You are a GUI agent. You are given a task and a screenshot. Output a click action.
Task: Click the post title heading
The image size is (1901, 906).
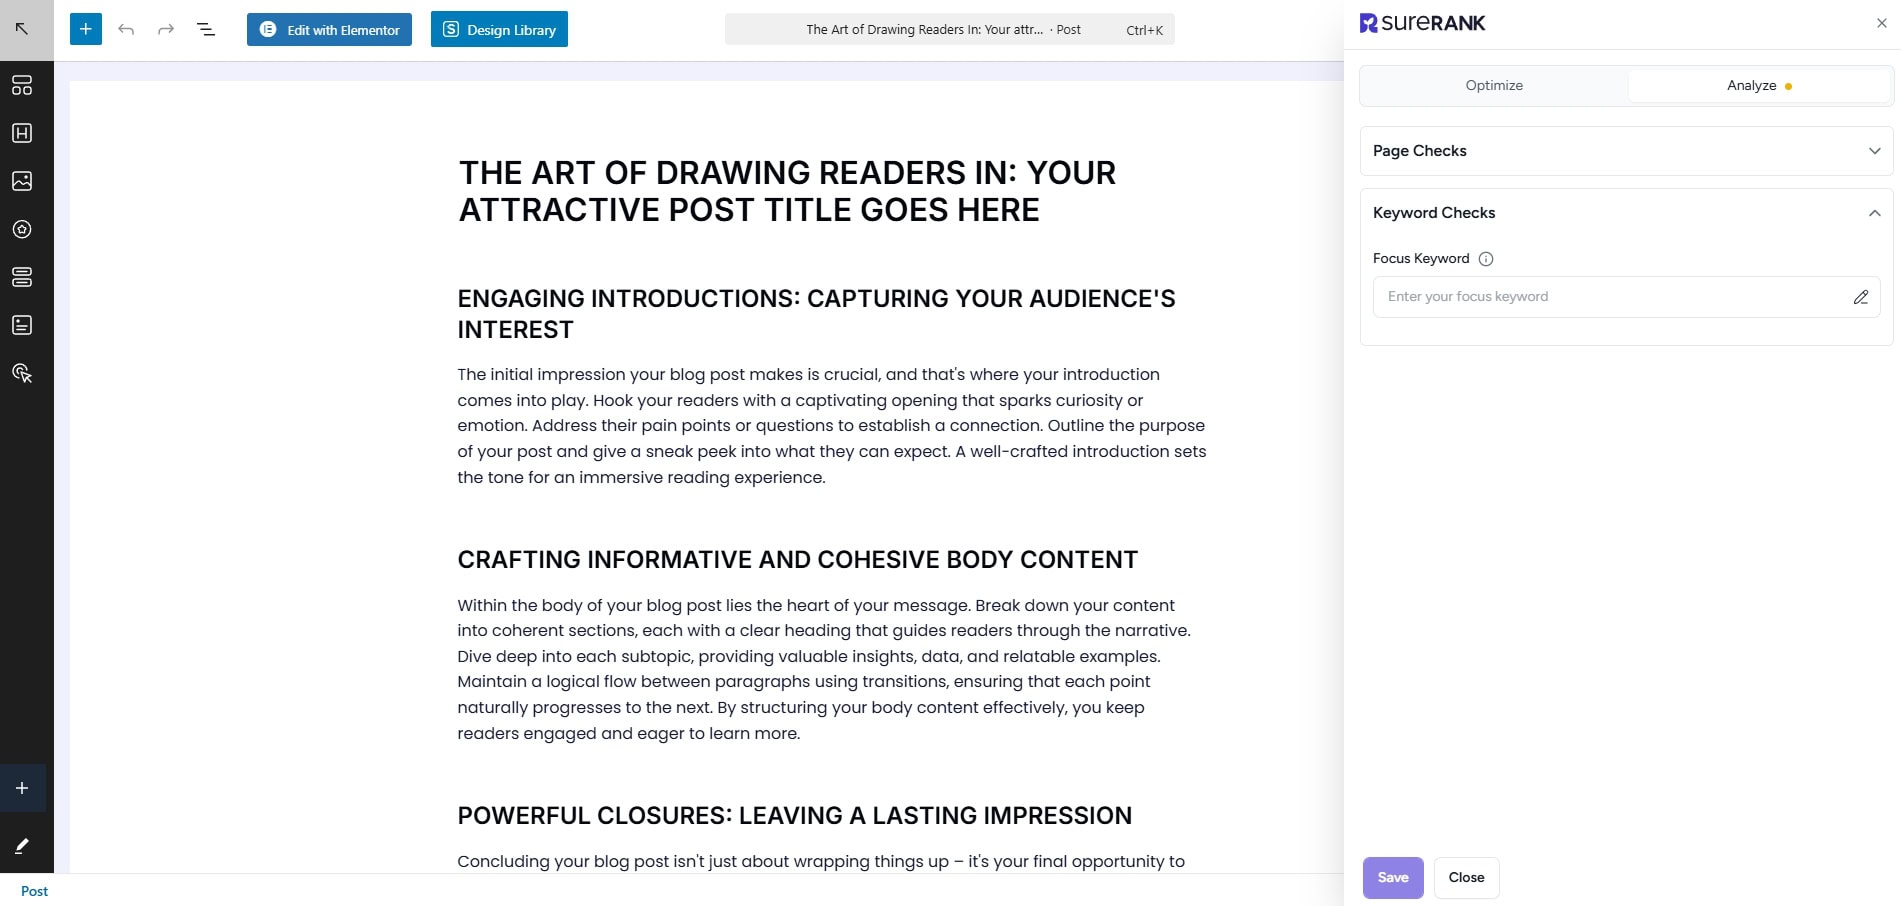[787, 191]
